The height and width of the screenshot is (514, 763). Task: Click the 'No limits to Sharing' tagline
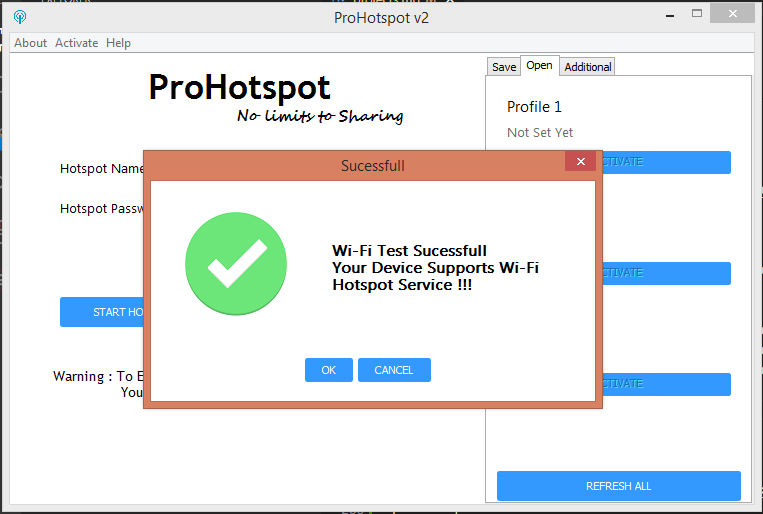coord(320,116)
